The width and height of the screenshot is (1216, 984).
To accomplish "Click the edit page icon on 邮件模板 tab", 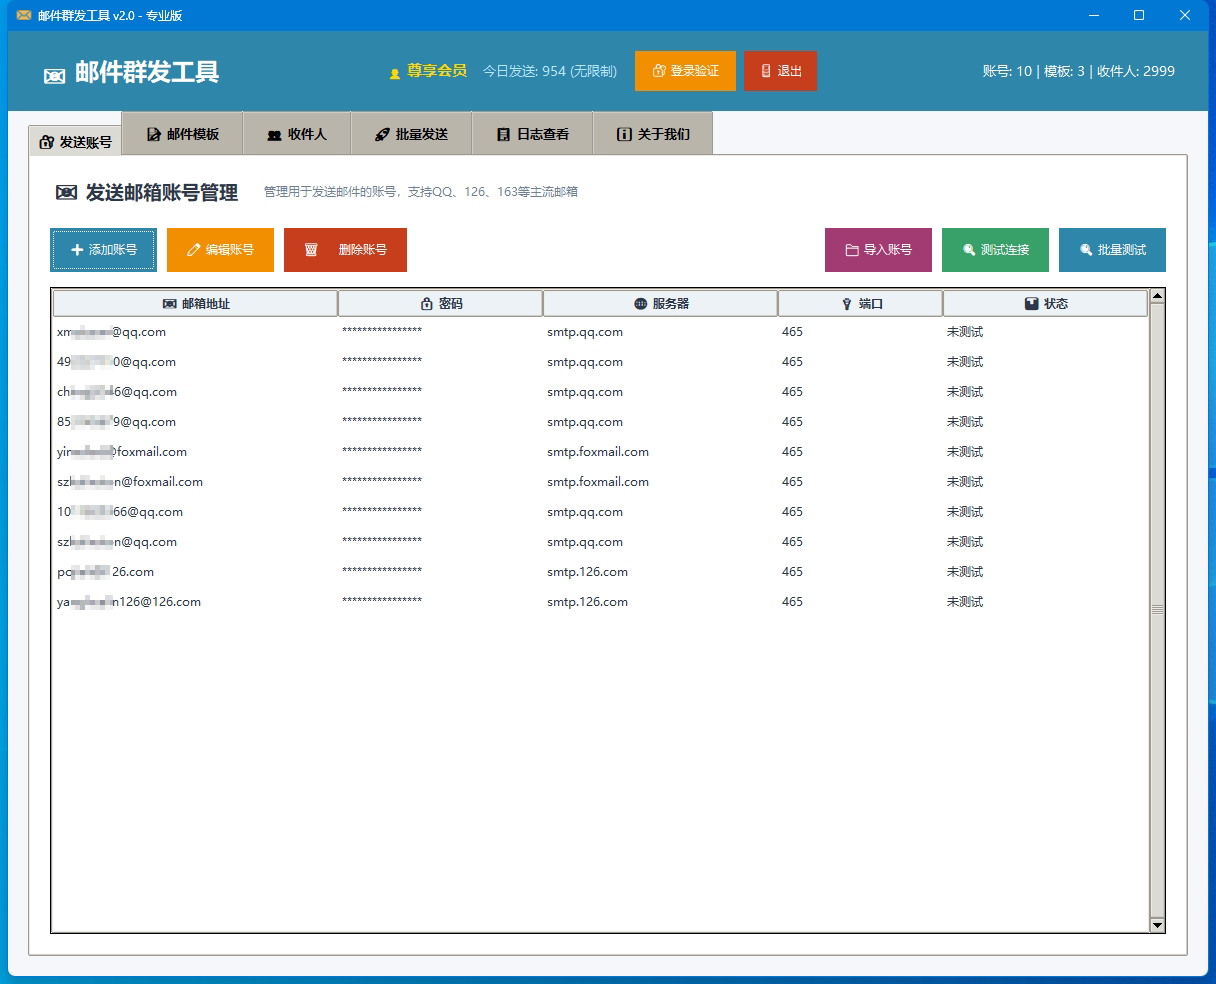I will 154,134.
